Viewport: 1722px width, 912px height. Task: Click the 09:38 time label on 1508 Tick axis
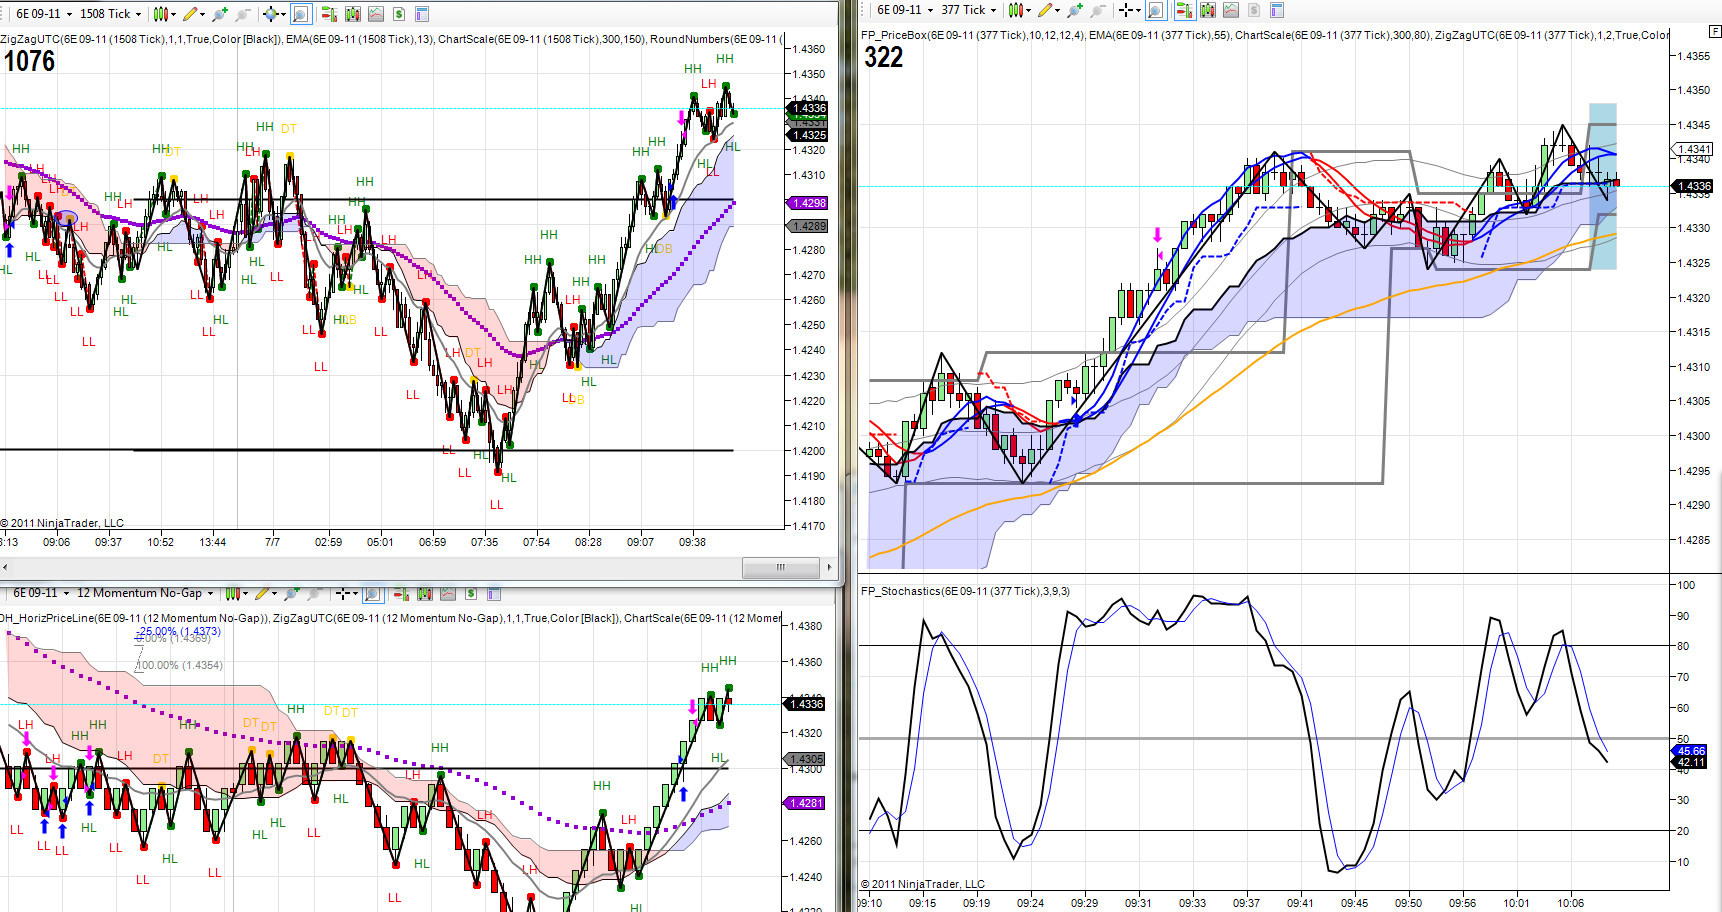click(x=692, y=542)
